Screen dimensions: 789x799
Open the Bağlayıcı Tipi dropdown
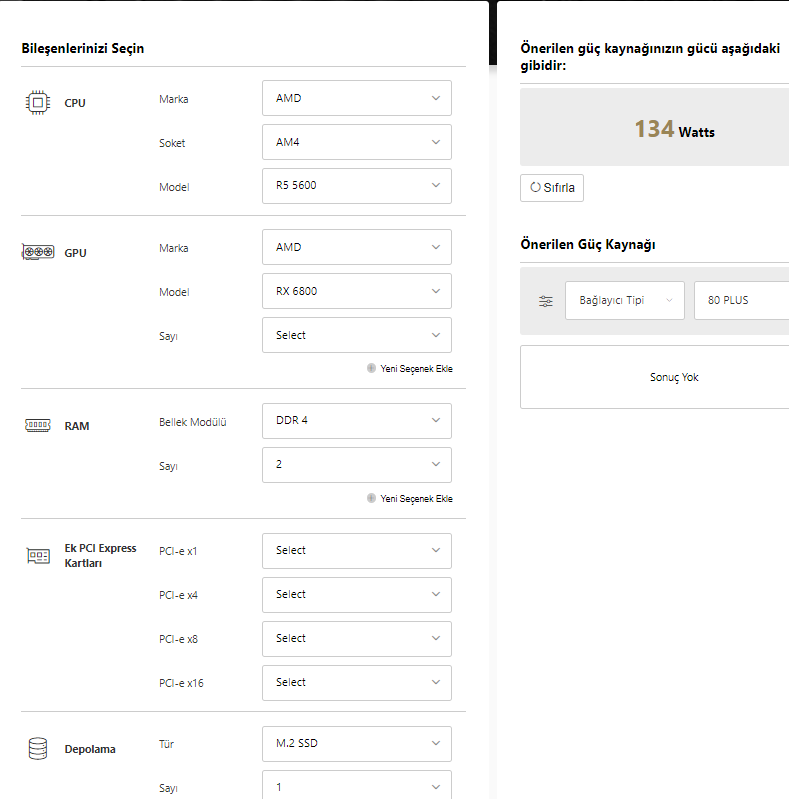coord(624,300)
